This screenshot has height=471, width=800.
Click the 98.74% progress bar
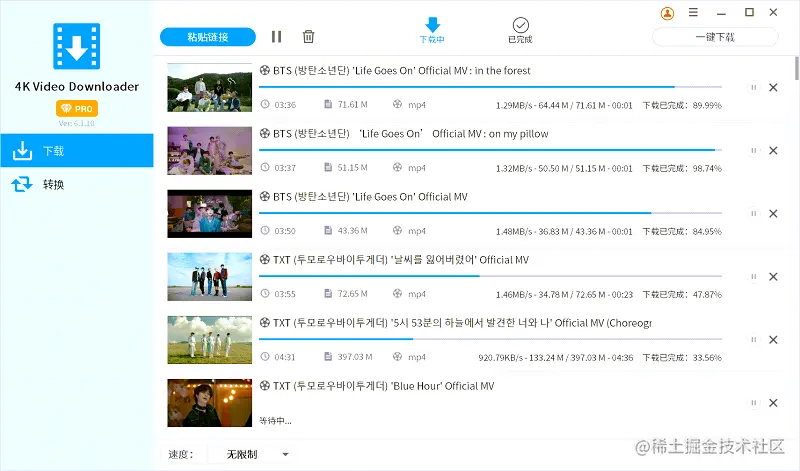coord(490,150)
